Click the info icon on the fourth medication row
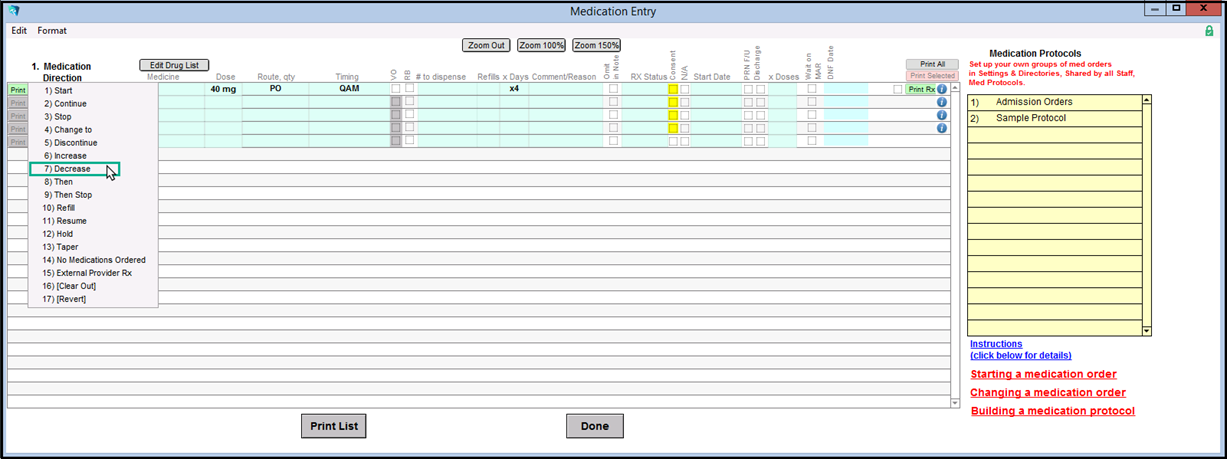Screen dimensions: 1227x459 pyautogui.click(x=941, y=128)
